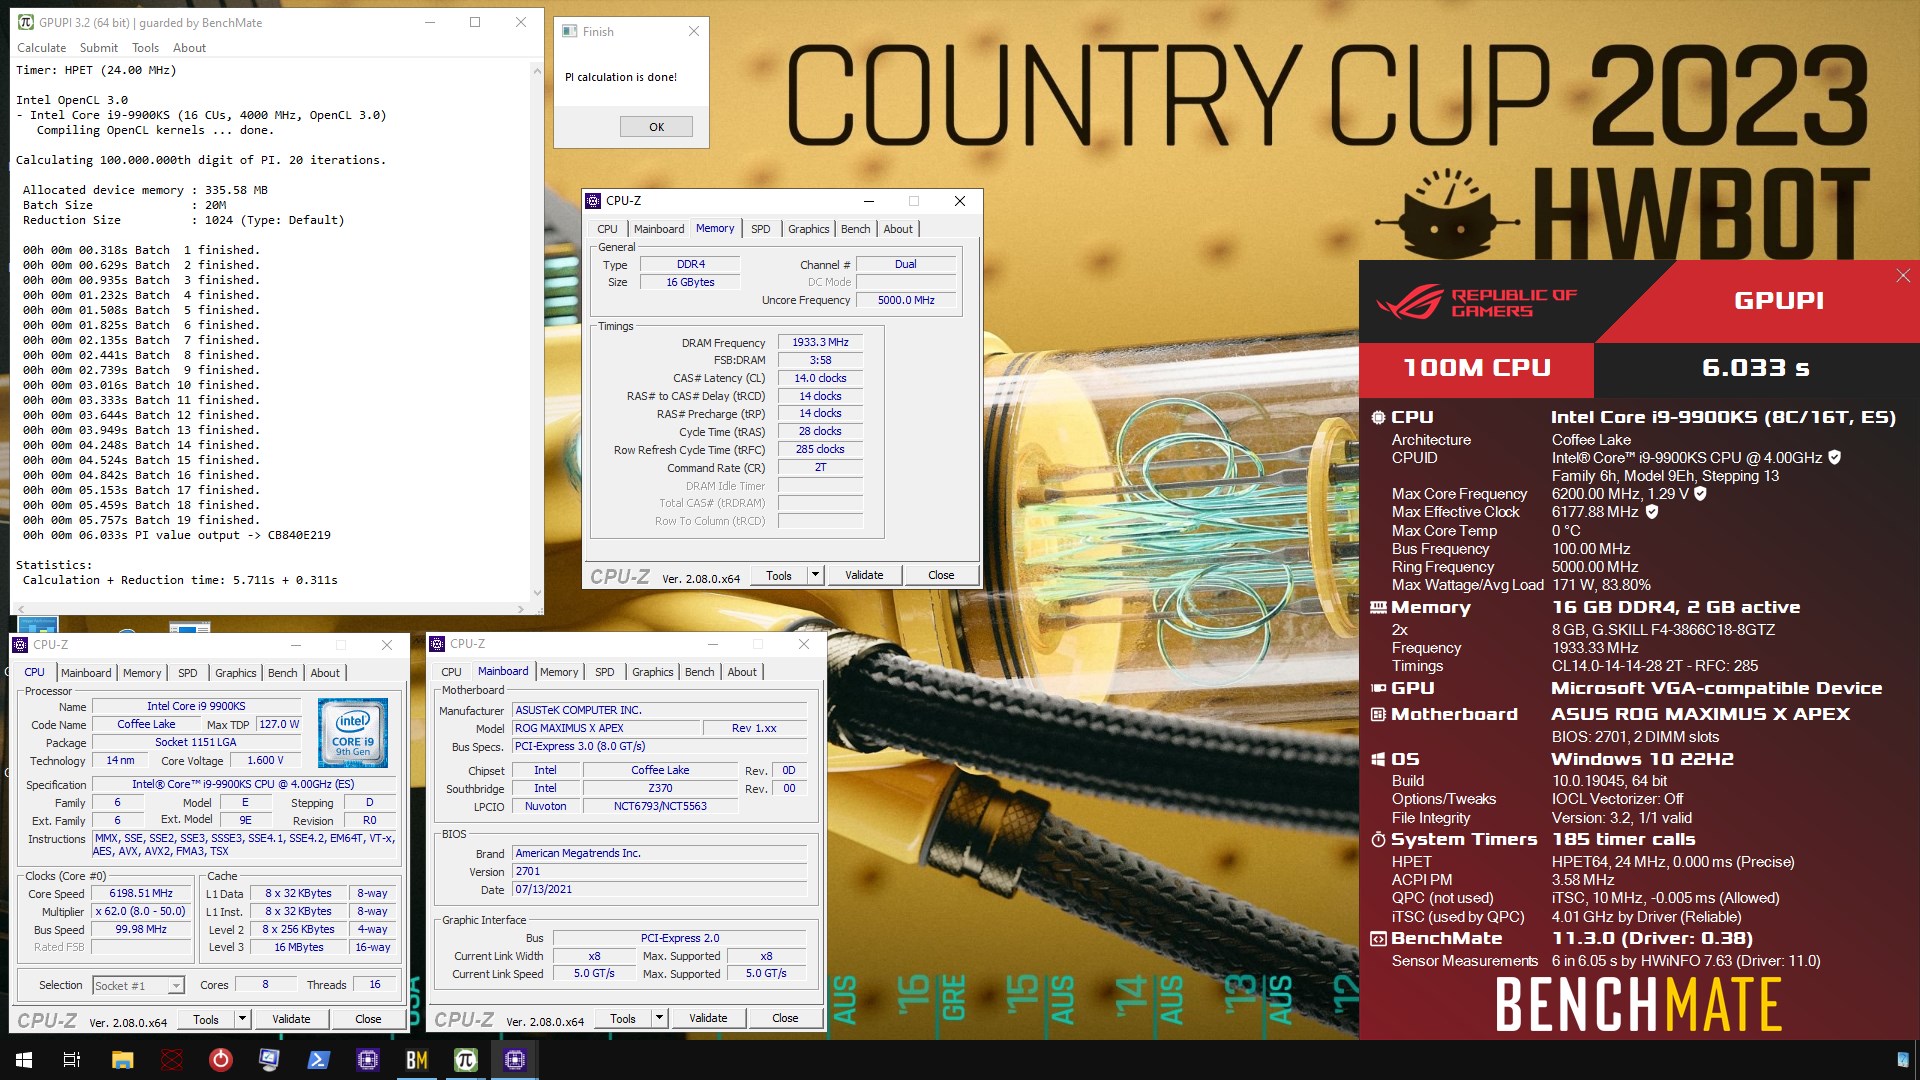The image size is (1920, 1080).
Task: Click the GPUPI horizontal scrollbar left arrow
Action: 19,608
